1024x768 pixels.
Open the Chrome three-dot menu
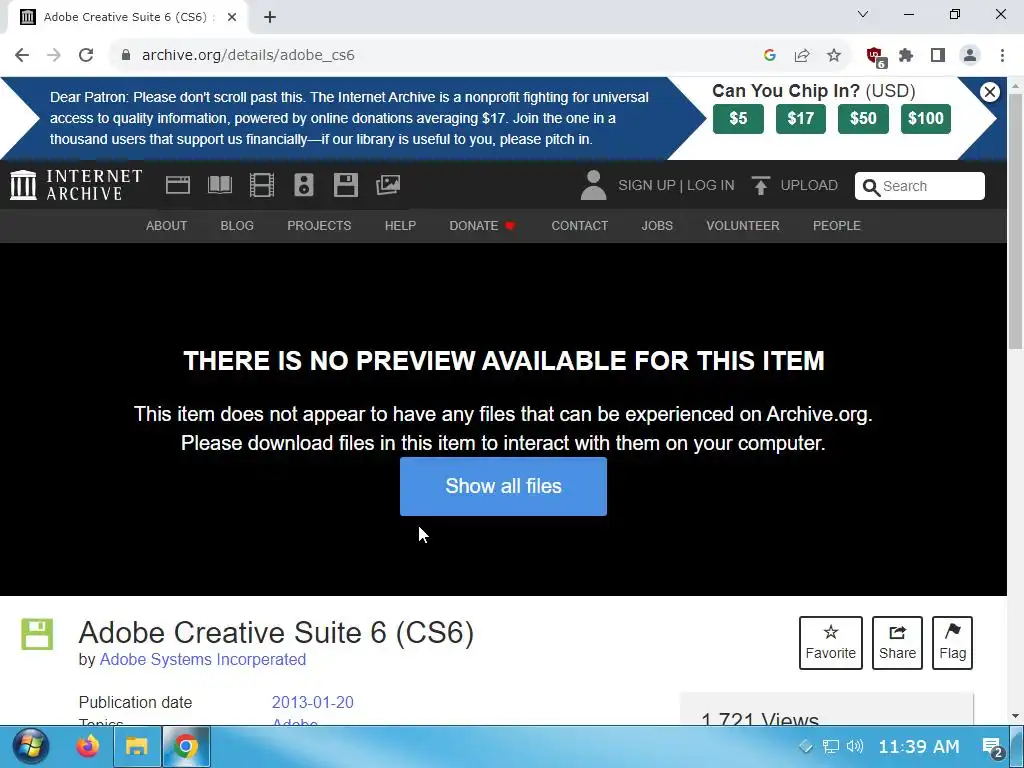tap(1002, 55)
